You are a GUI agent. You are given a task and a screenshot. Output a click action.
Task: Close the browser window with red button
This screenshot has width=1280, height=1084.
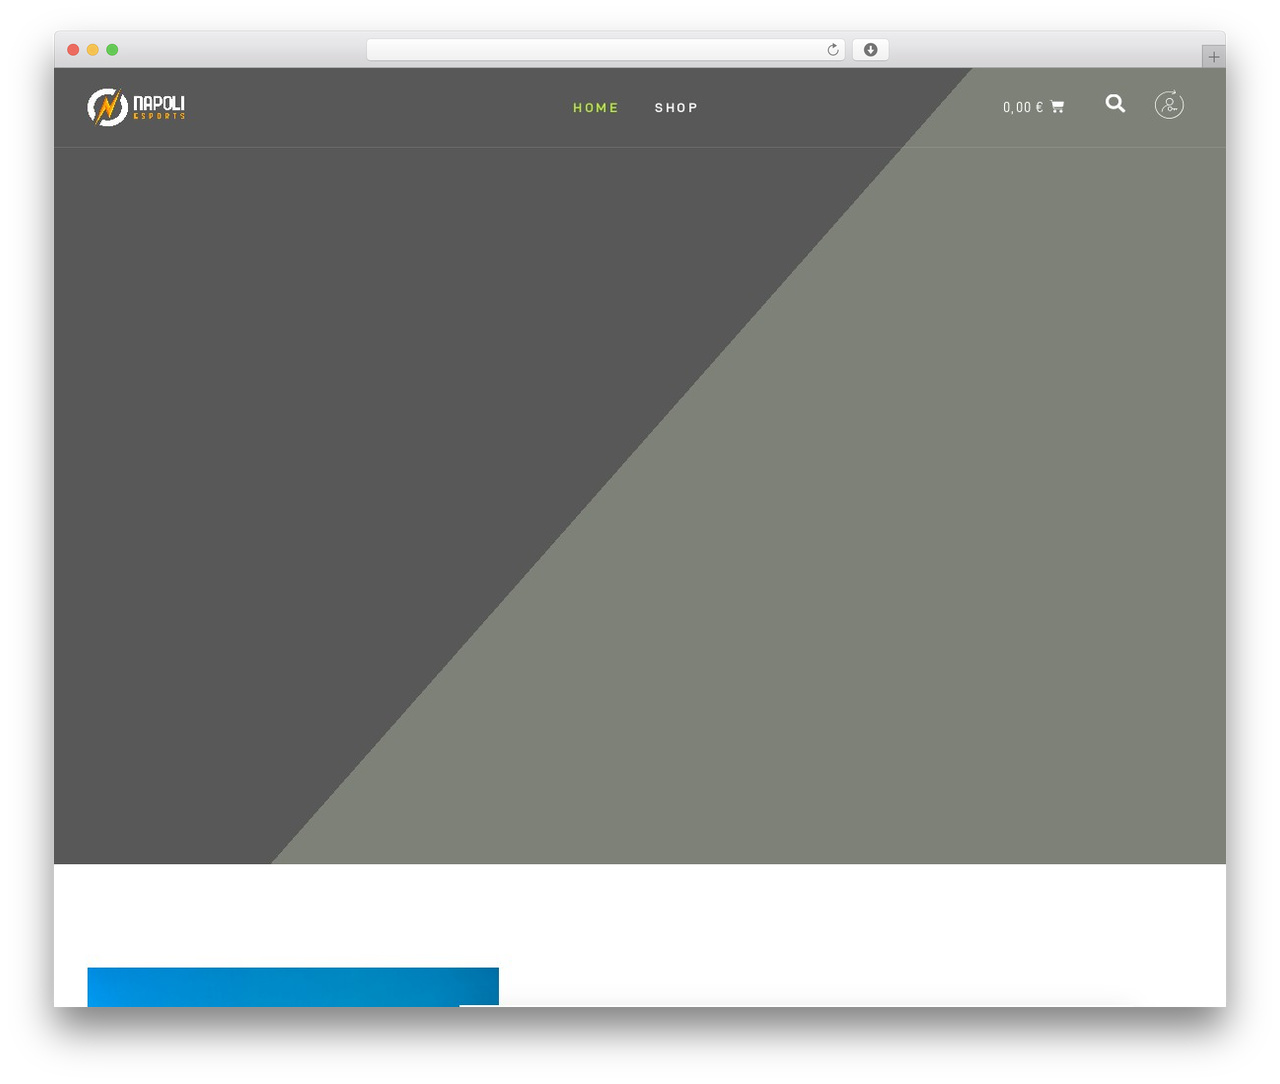tap(73, 50)
